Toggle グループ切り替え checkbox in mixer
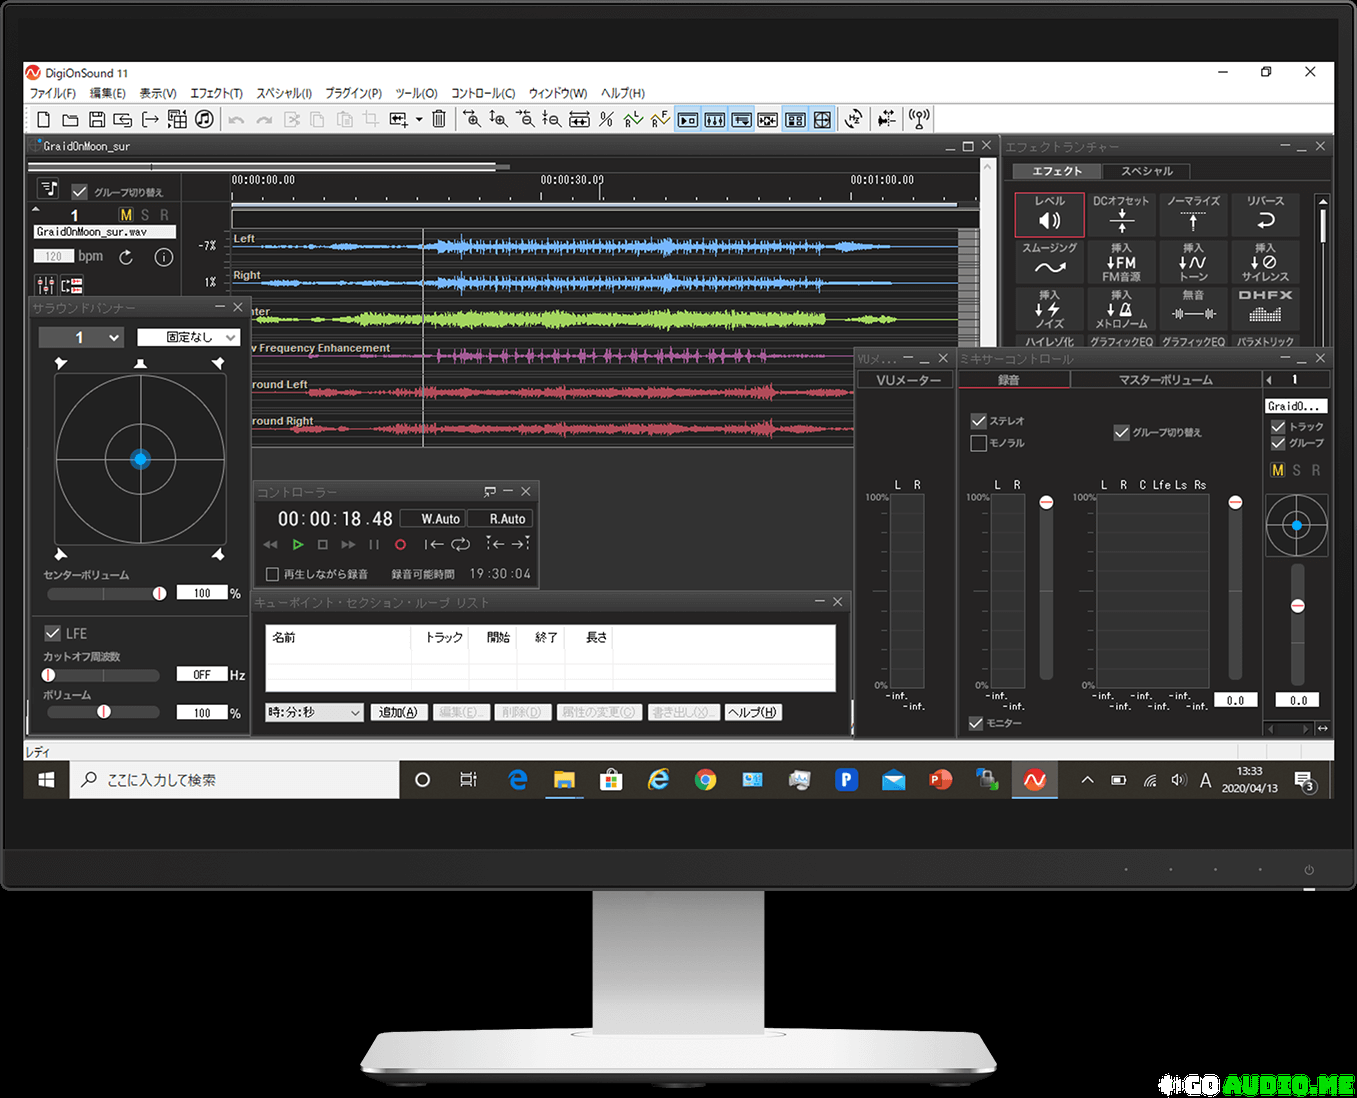 (x=1121, y=433)
